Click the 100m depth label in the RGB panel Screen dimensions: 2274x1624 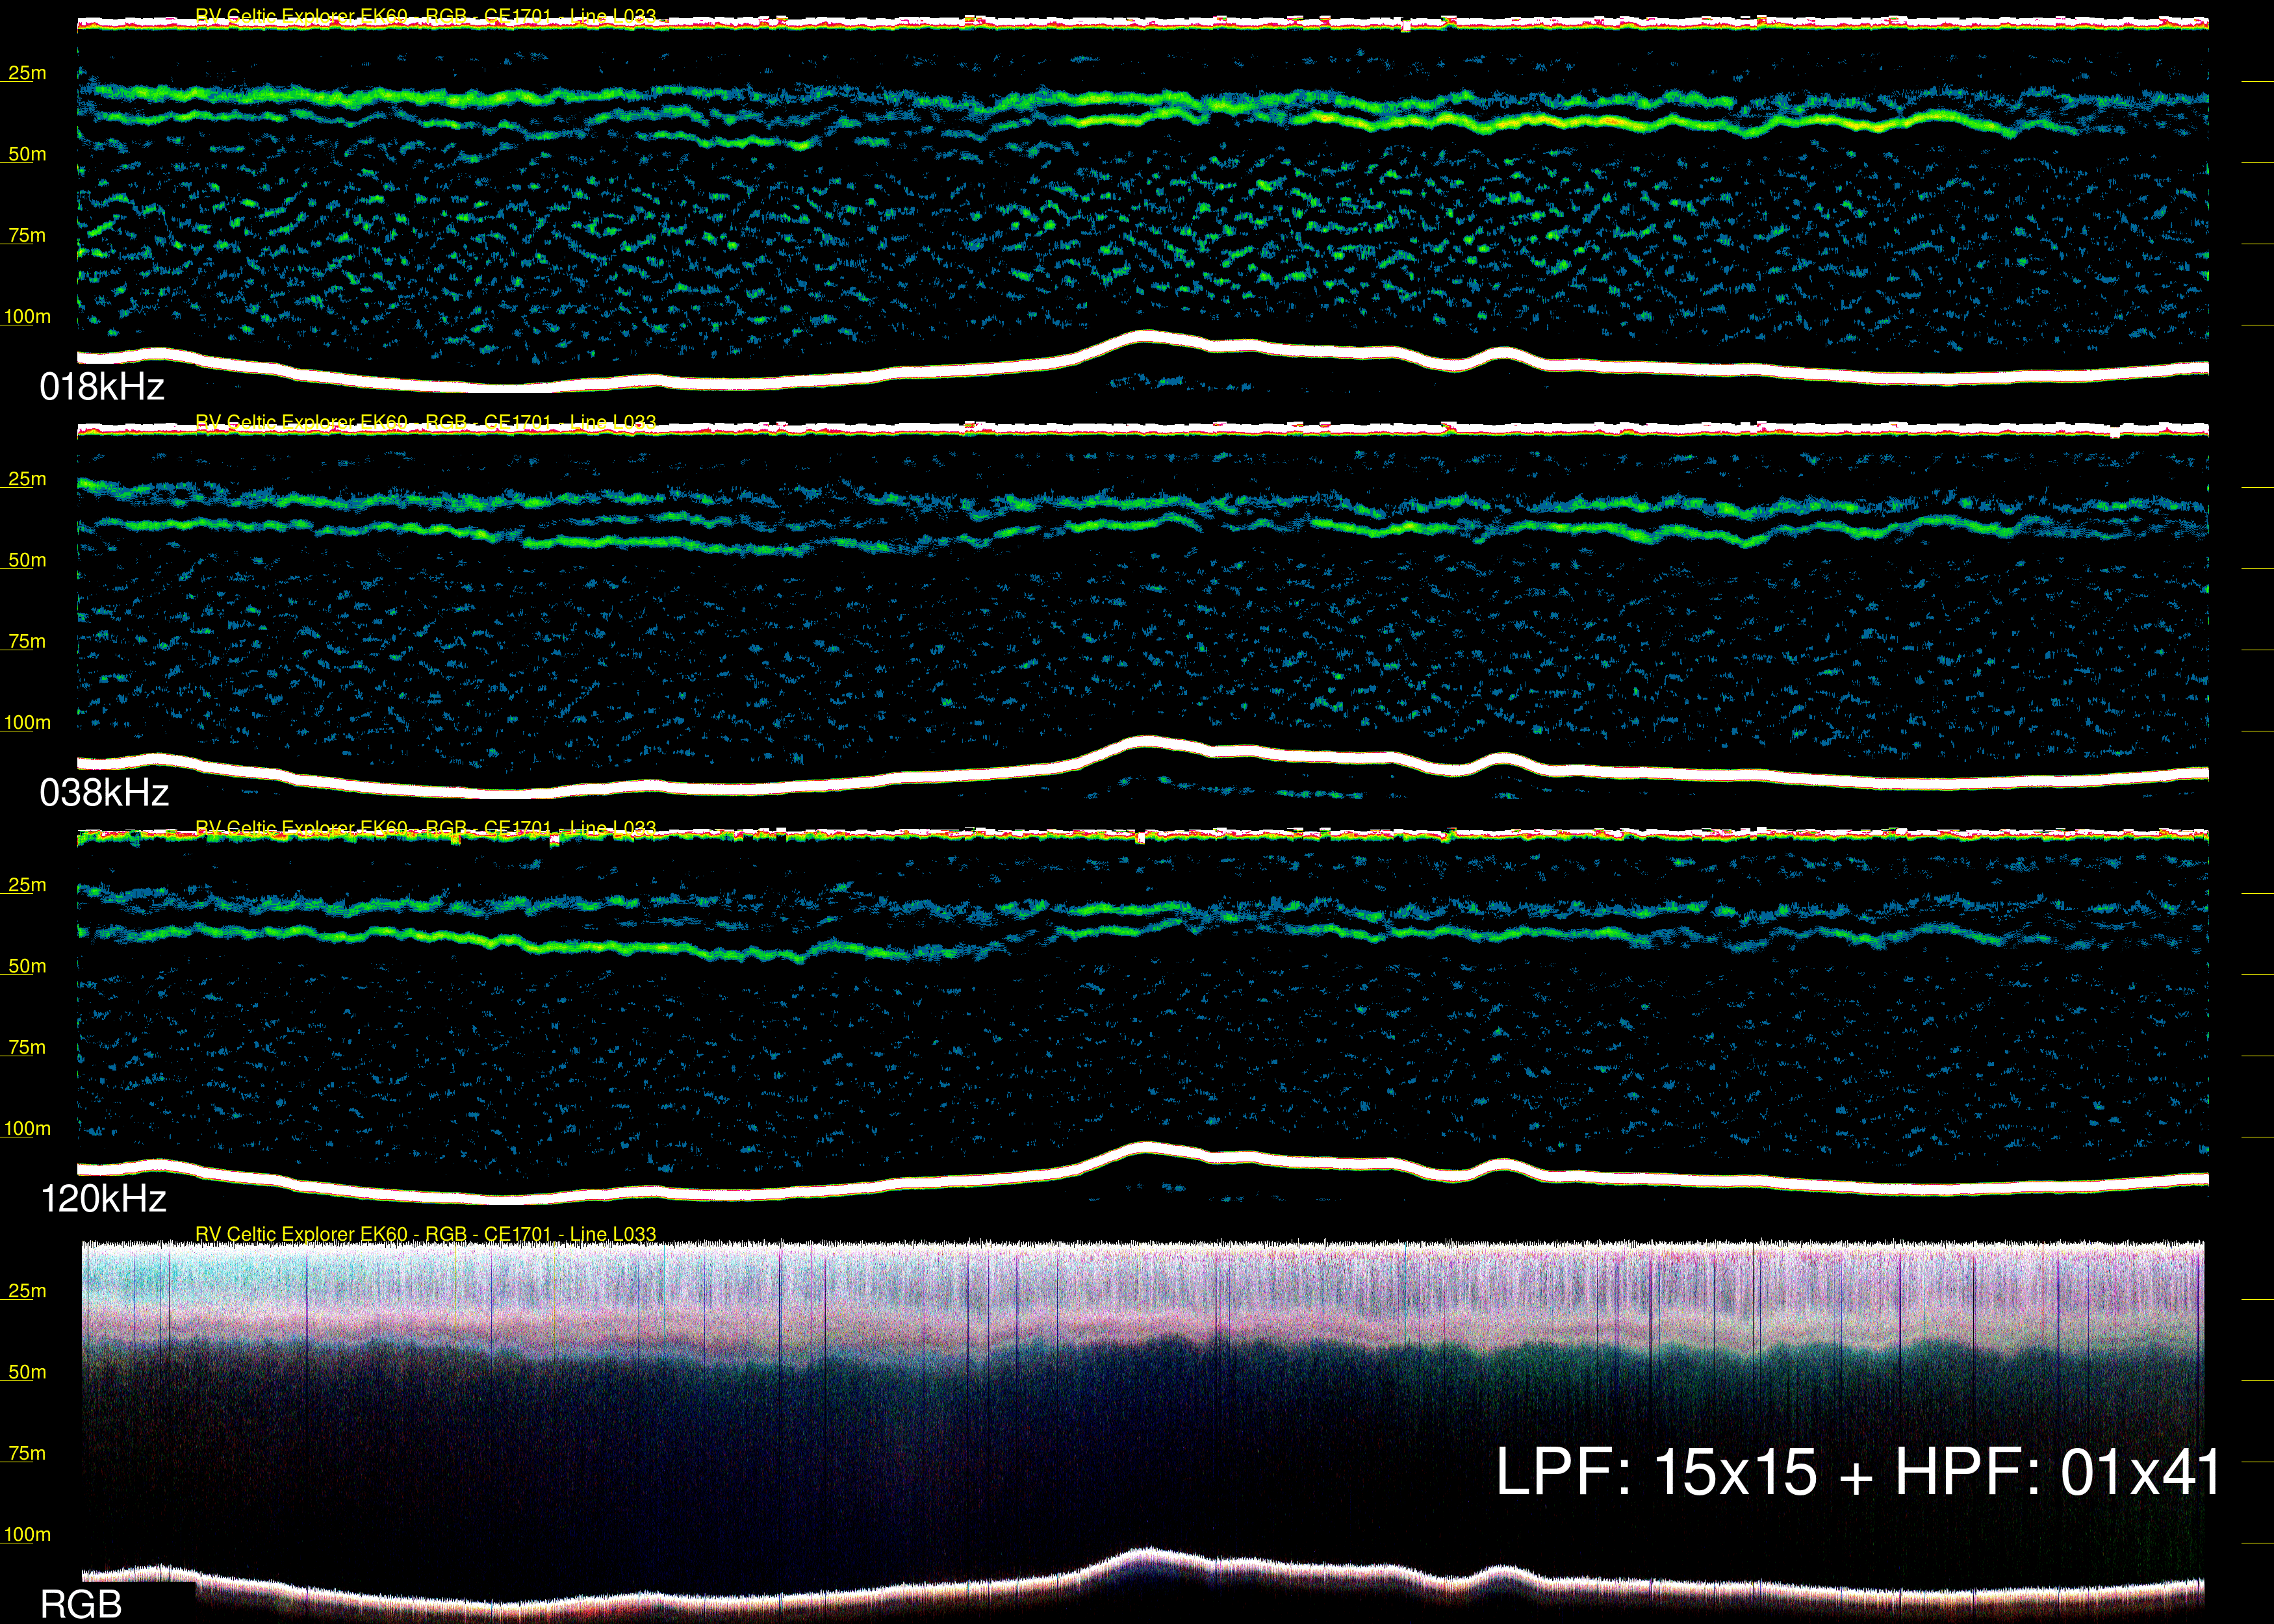pos(27,1534)
